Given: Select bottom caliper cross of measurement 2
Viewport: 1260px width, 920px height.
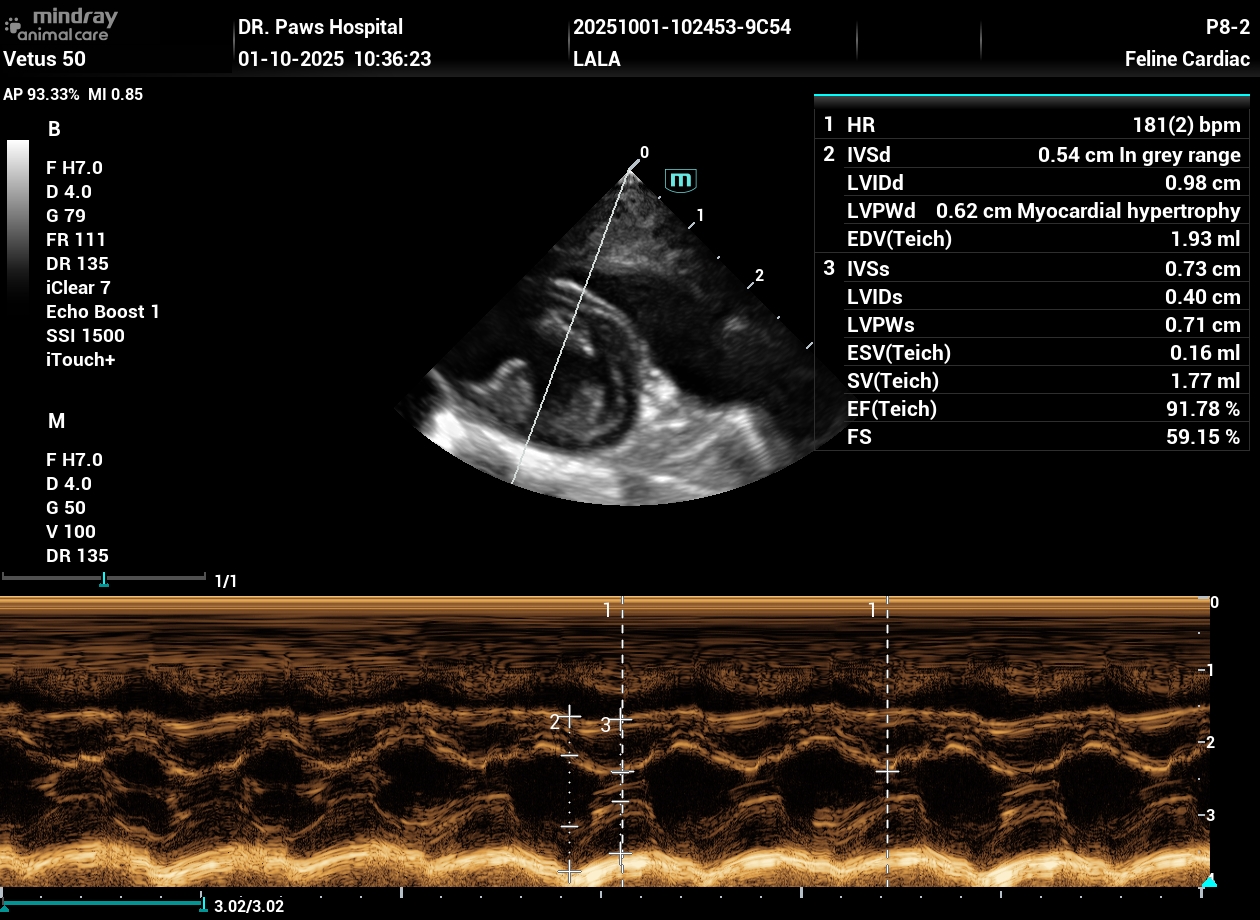Looking at the screenshot, I should [569, 872].
